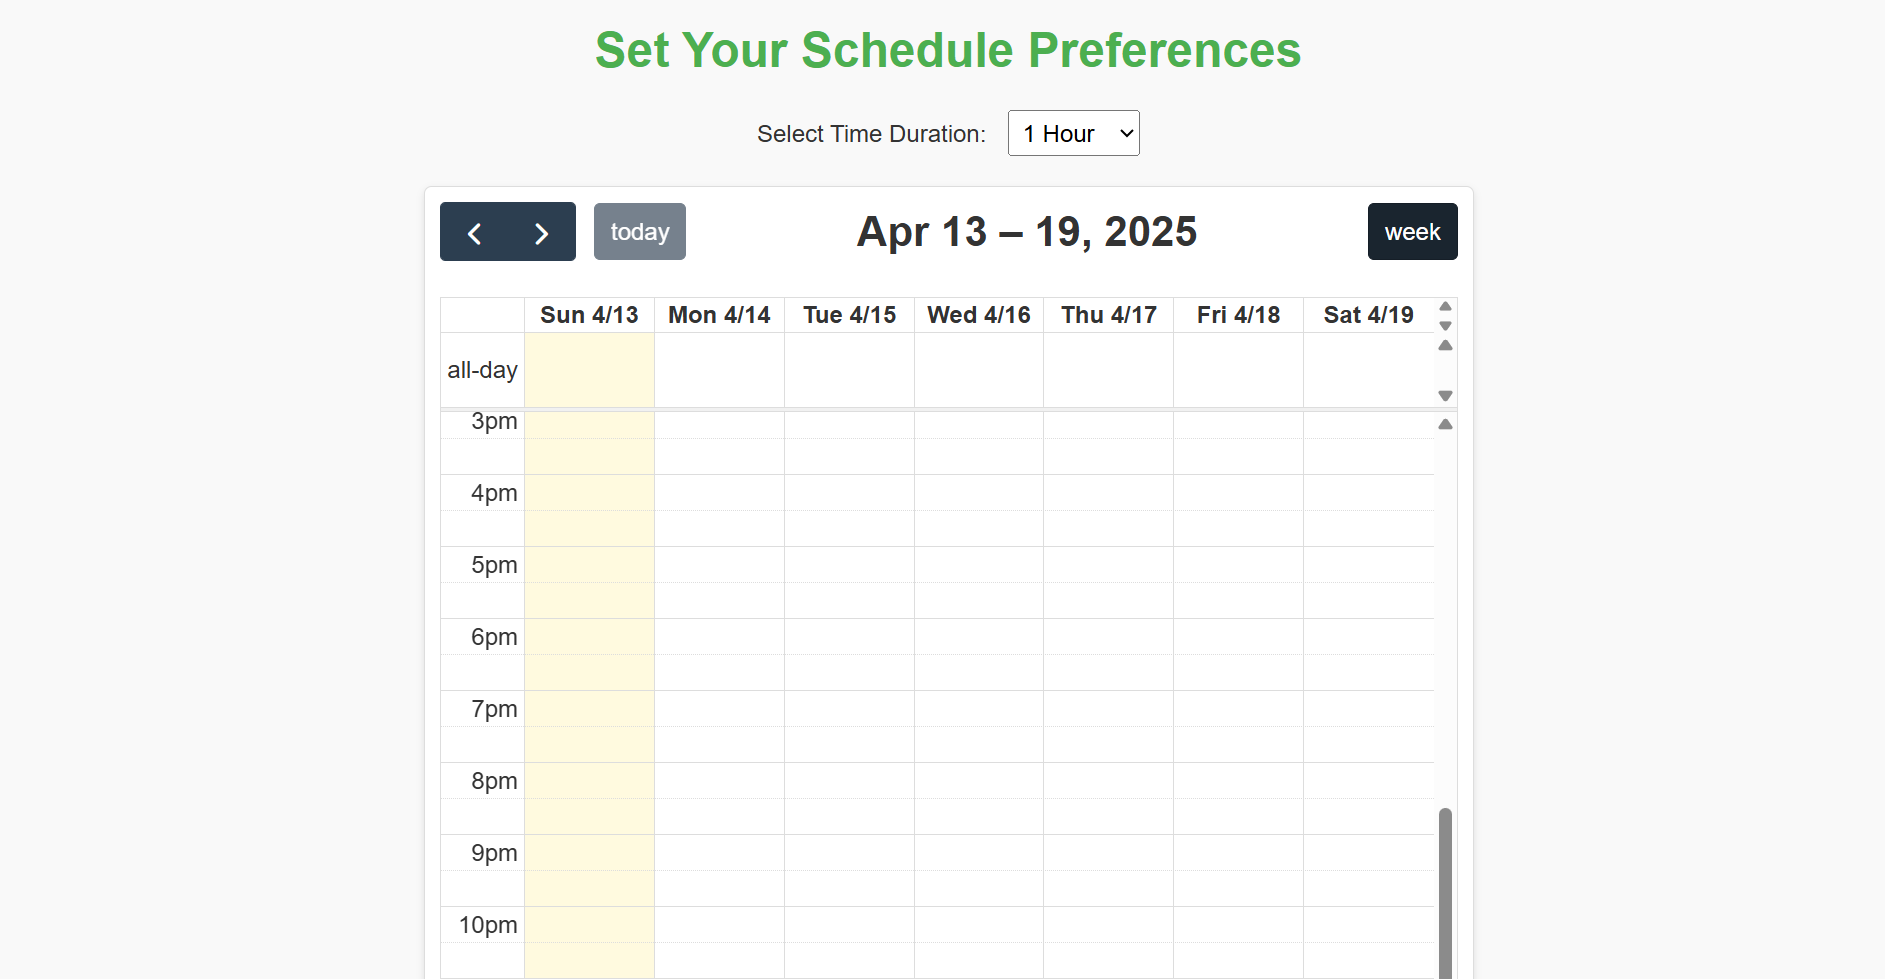Click Friday 8pm time slot
1885x979 pixels.
point(1238,781)
